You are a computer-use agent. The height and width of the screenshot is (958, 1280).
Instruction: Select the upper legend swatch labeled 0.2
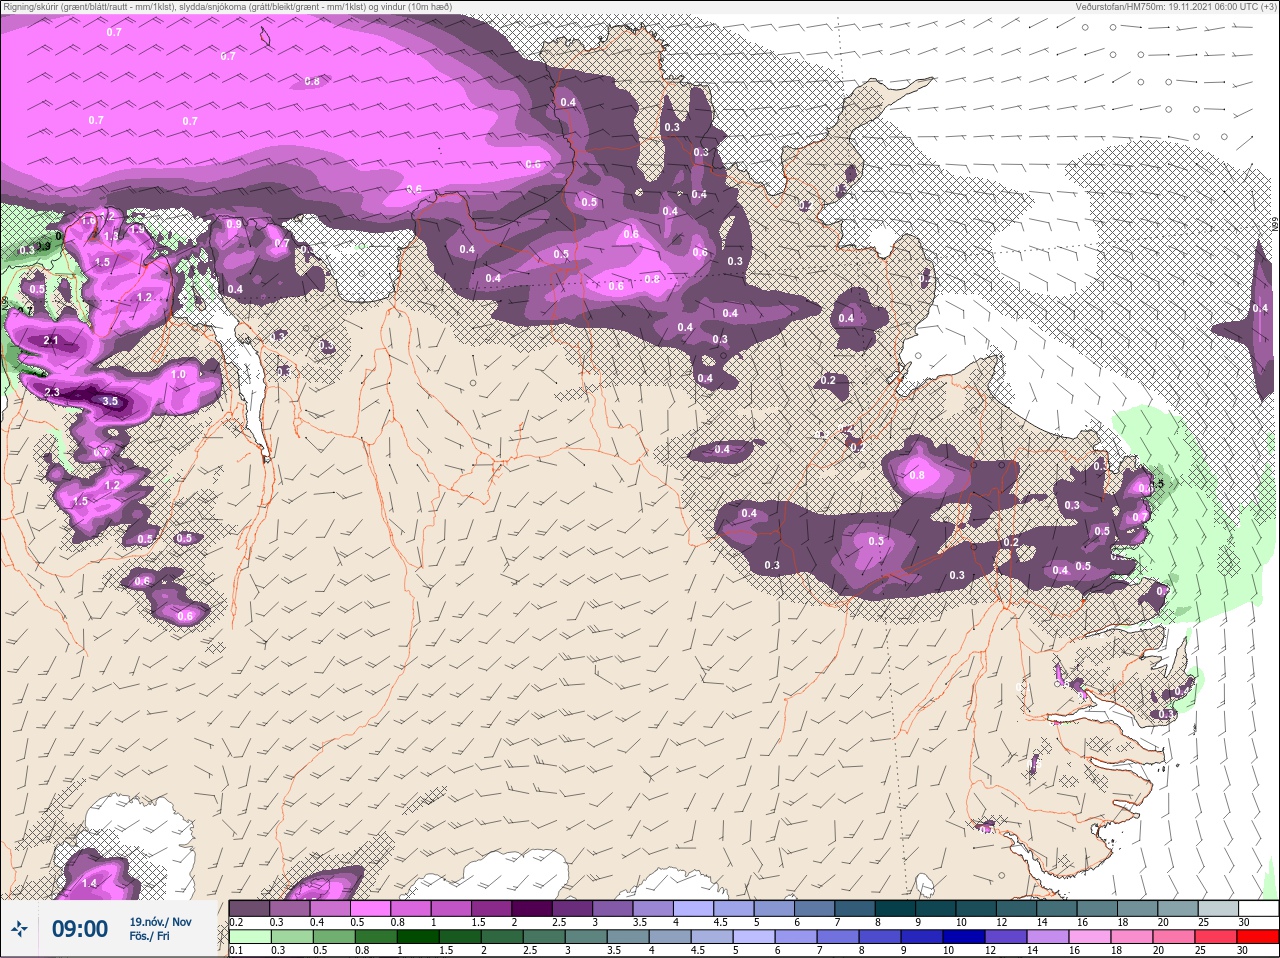pyautogui.click(x=249, y=908)
